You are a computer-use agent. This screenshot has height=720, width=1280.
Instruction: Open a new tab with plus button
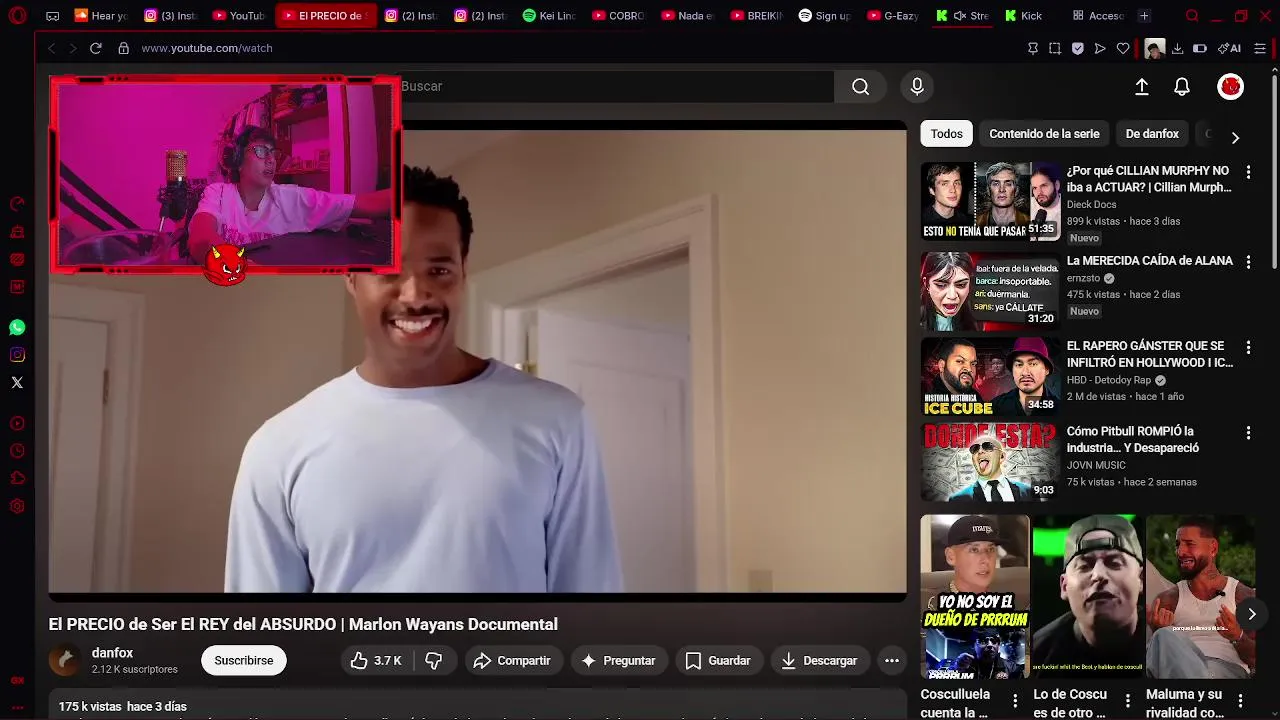1144,16
